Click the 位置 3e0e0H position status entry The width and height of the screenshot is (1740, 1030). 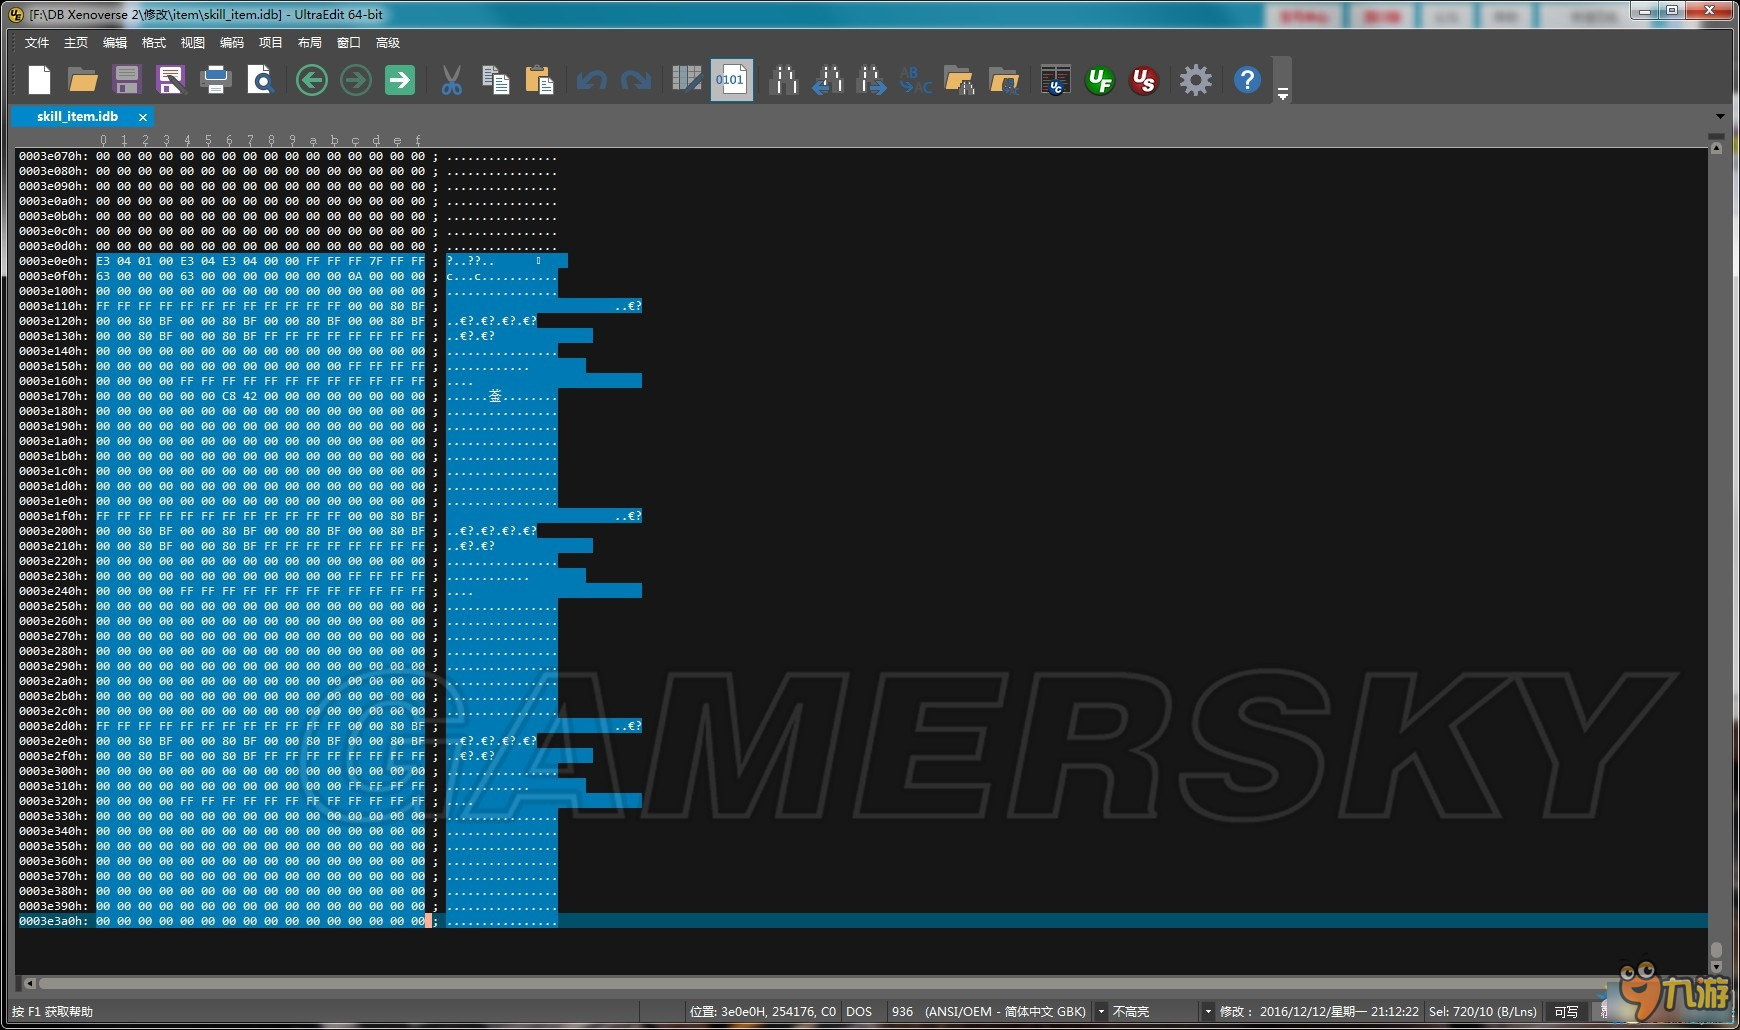coord(763,1012)
